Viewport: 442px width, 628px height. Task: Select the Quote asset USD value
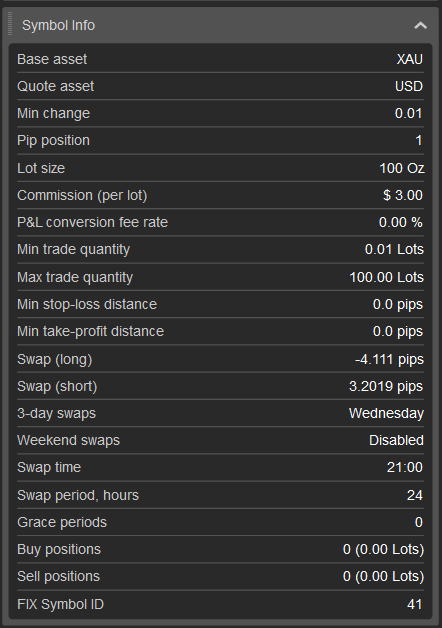click(409, 86)
